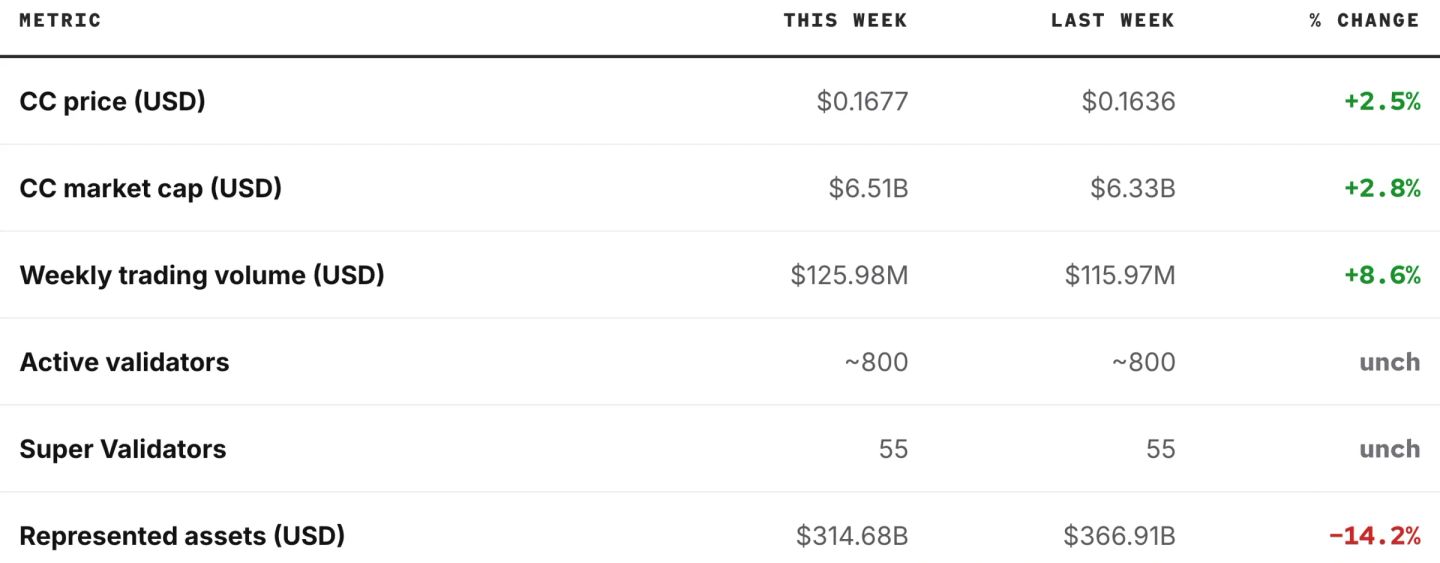Image resolution: width=1440 pixels, height=563 pixels.
Task: Select the Weekly trading volume (USD) label
Action: (202, 275)
